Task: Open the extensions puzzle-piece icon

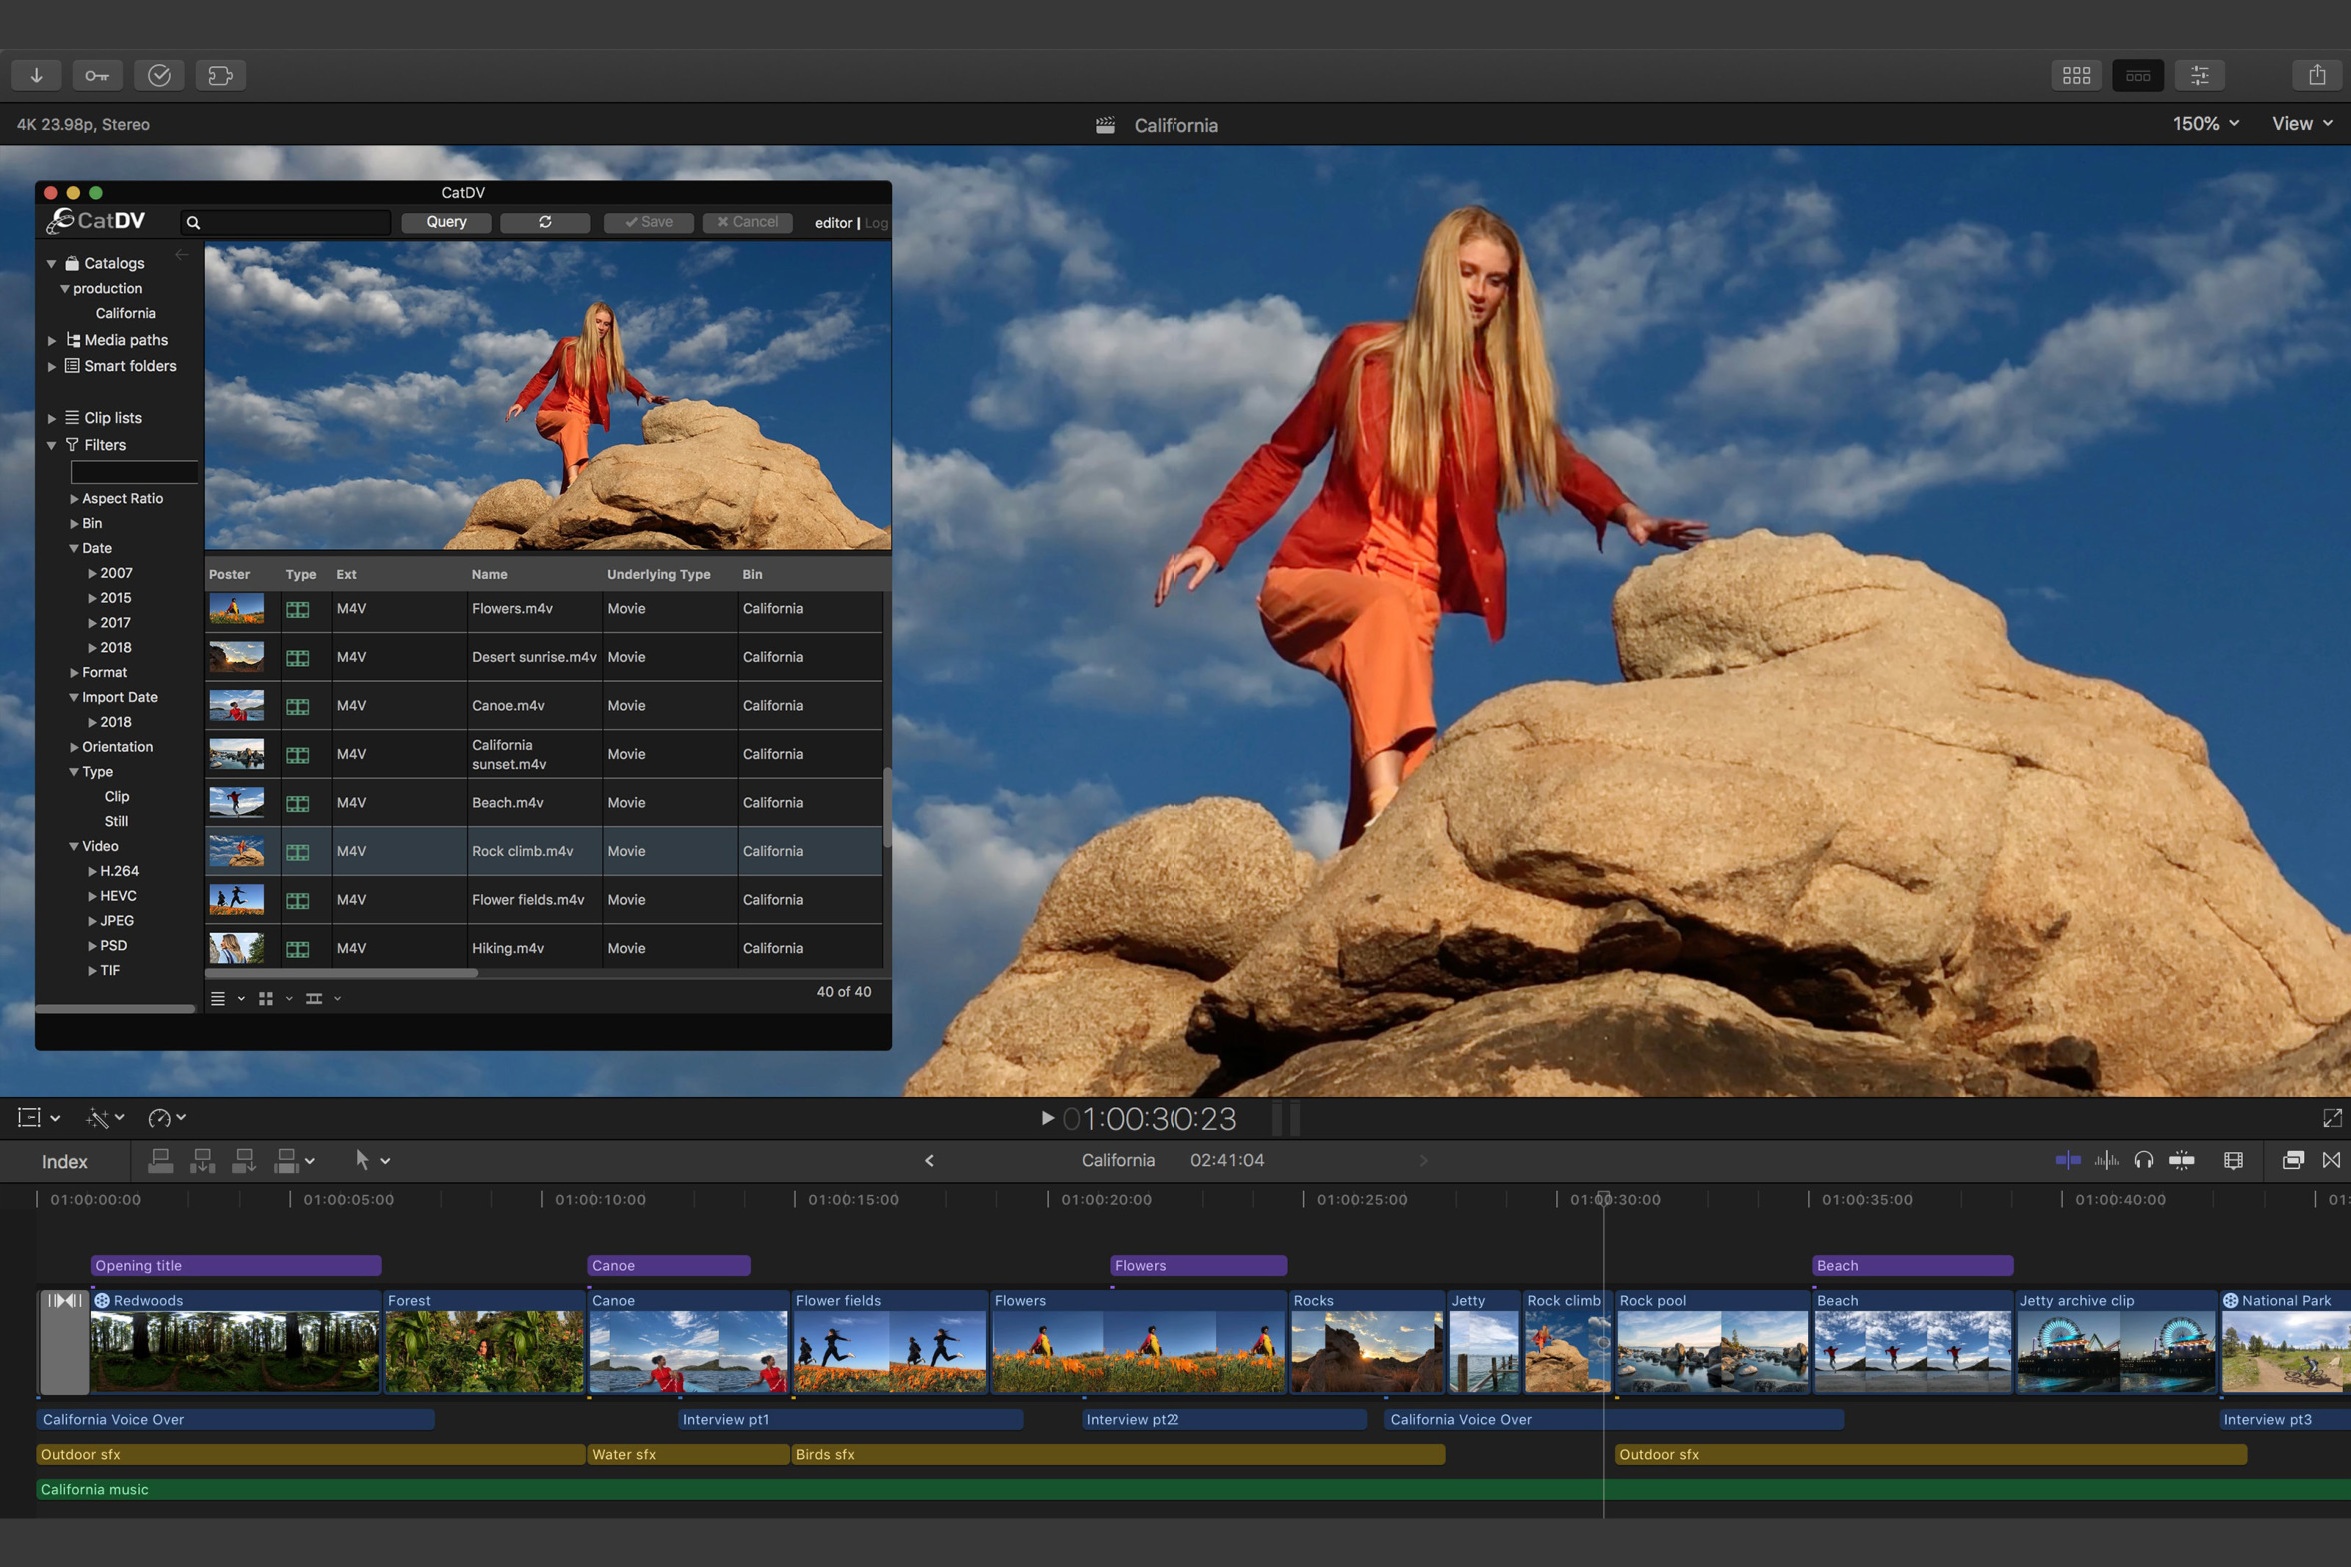Action: tap(221, 75)
